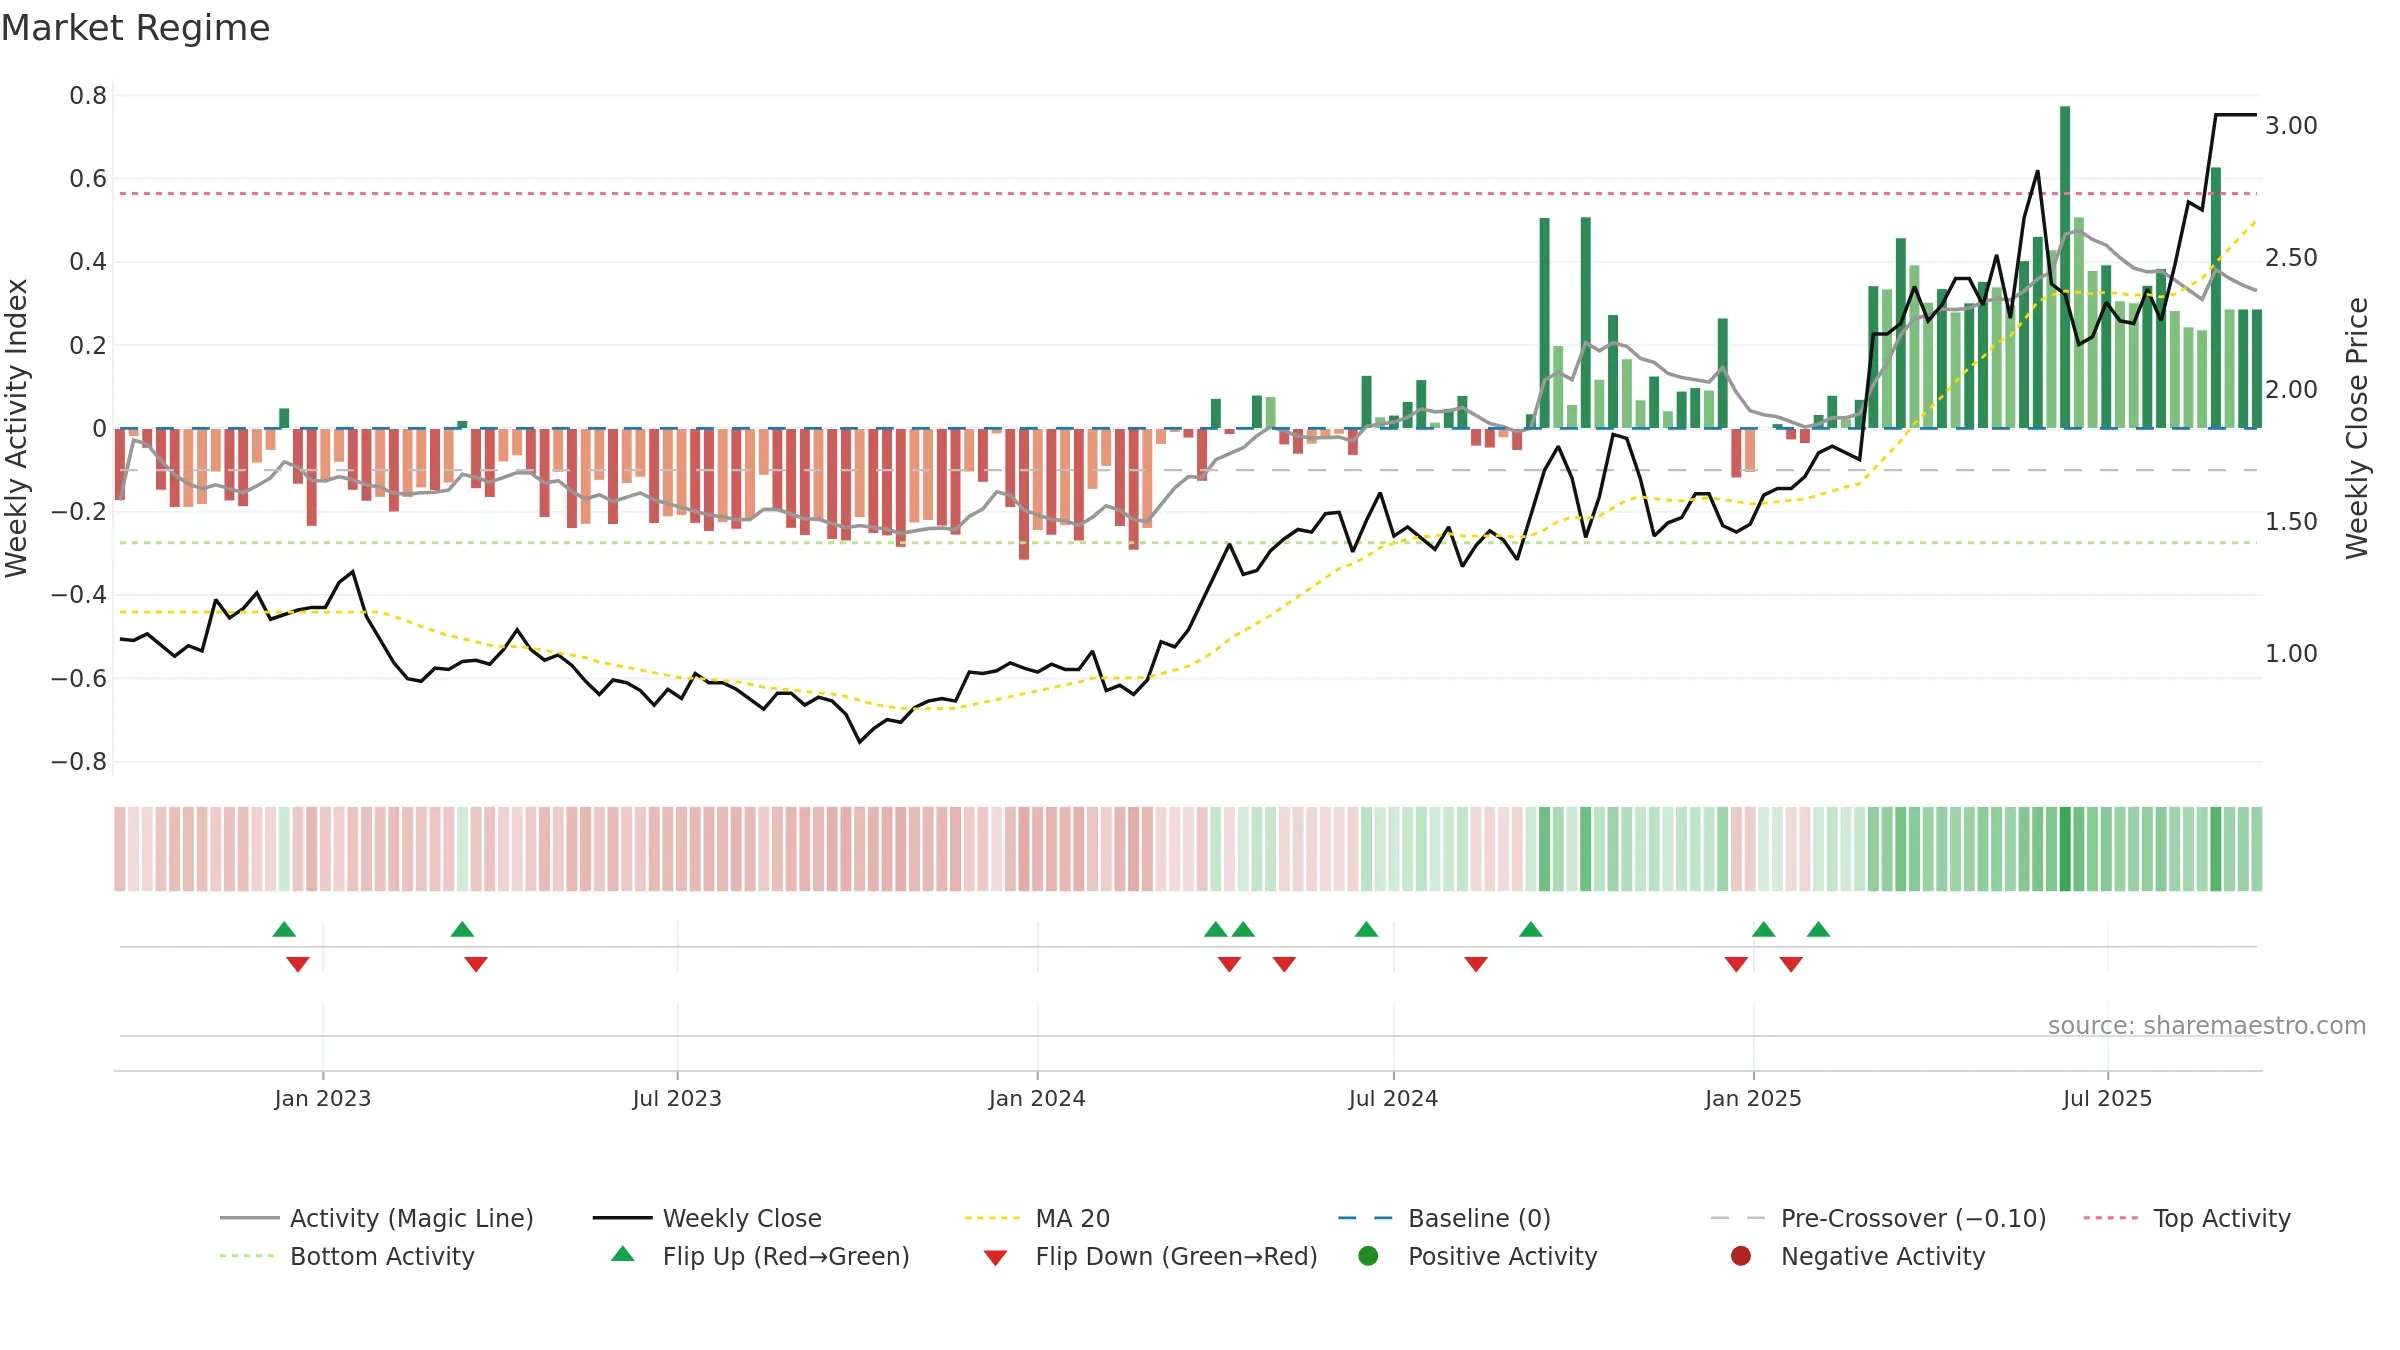Toggle the MA 20 legend entry
Screen dimensions: 2400x1350
click(x=1038, y=1218)
